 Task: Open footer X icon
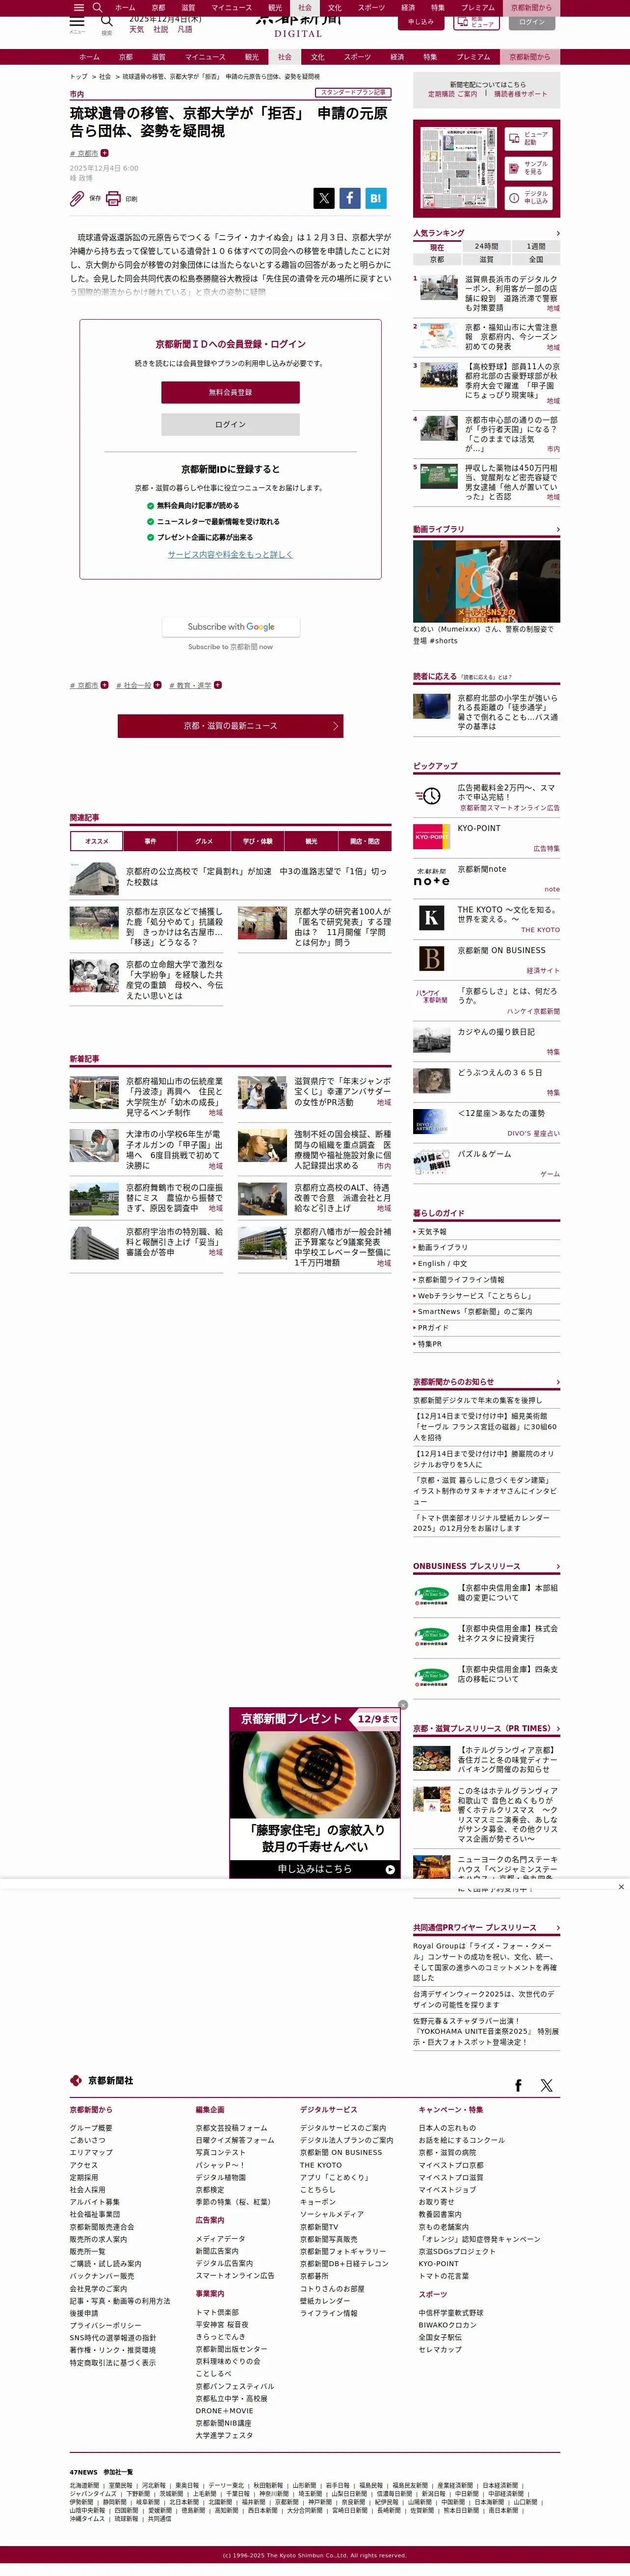[x=546, y=2085]
